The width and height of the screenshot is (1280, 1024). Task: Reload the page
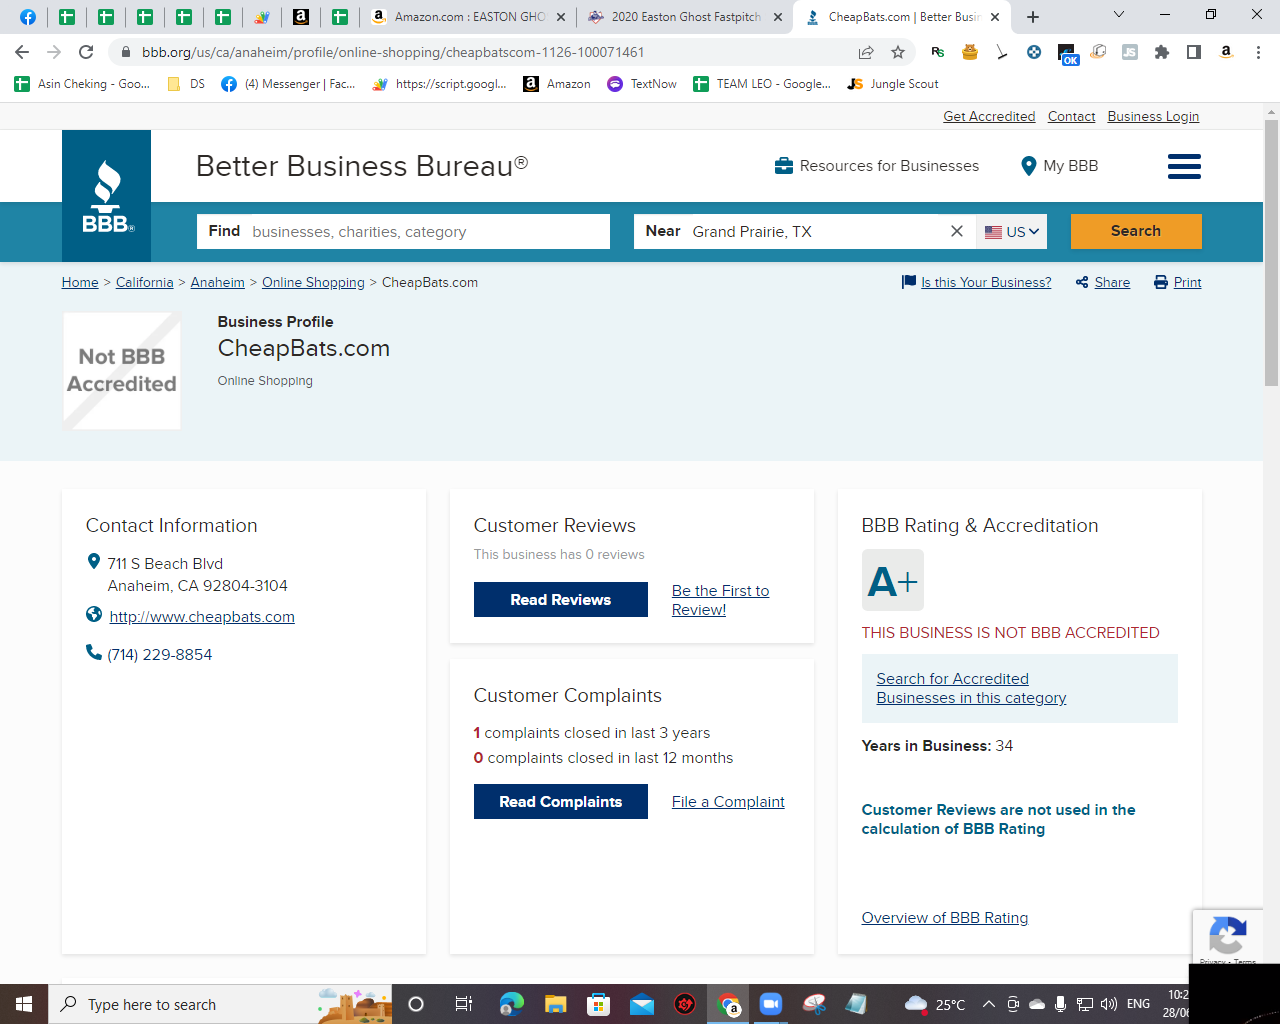(x=86, y=52)
